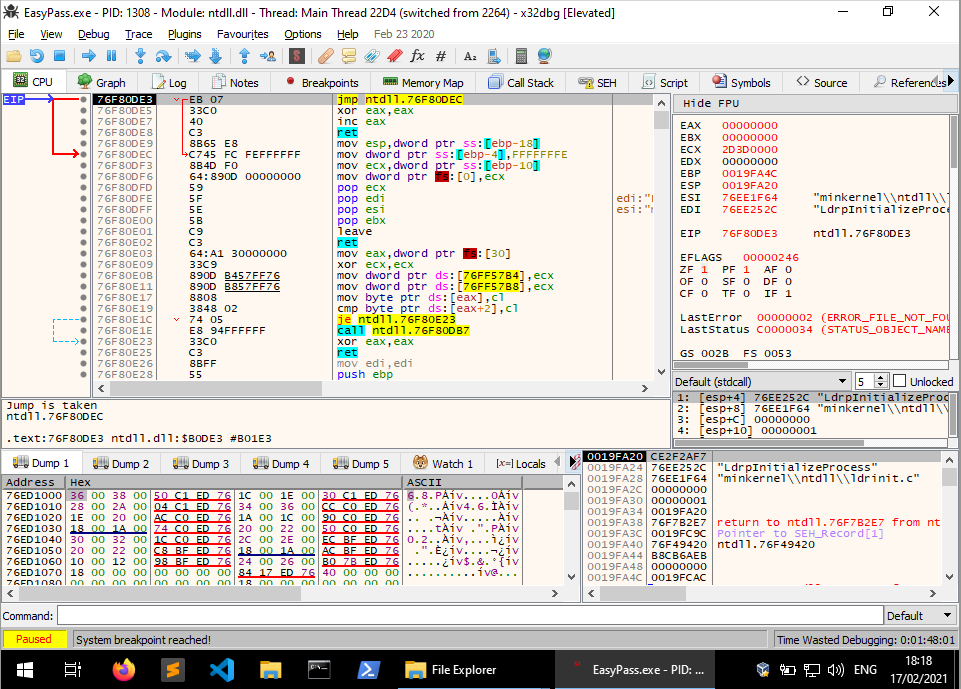
Task: Execute till return with the up-arrow icon
Action: 245,56
